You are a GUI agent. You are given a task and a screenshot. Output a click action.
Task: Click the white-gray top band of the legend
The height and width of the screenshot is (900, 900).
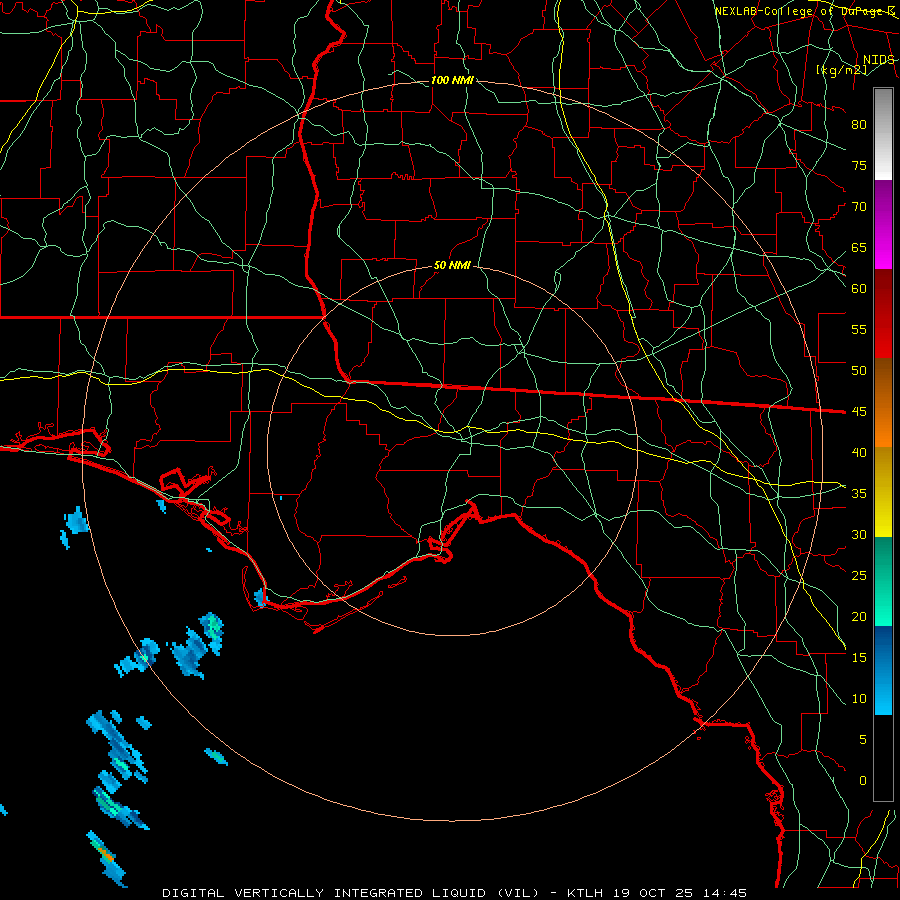click(x=883, y=134)
